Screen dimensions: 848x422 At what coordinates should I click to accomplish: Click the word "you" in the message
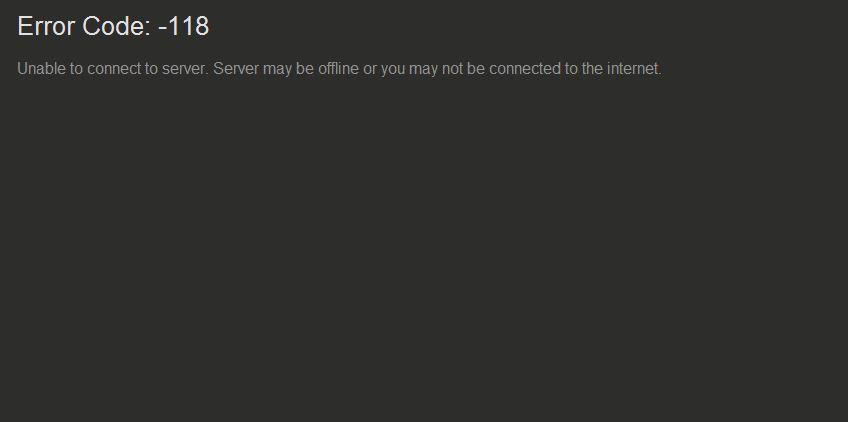(393, 69)
